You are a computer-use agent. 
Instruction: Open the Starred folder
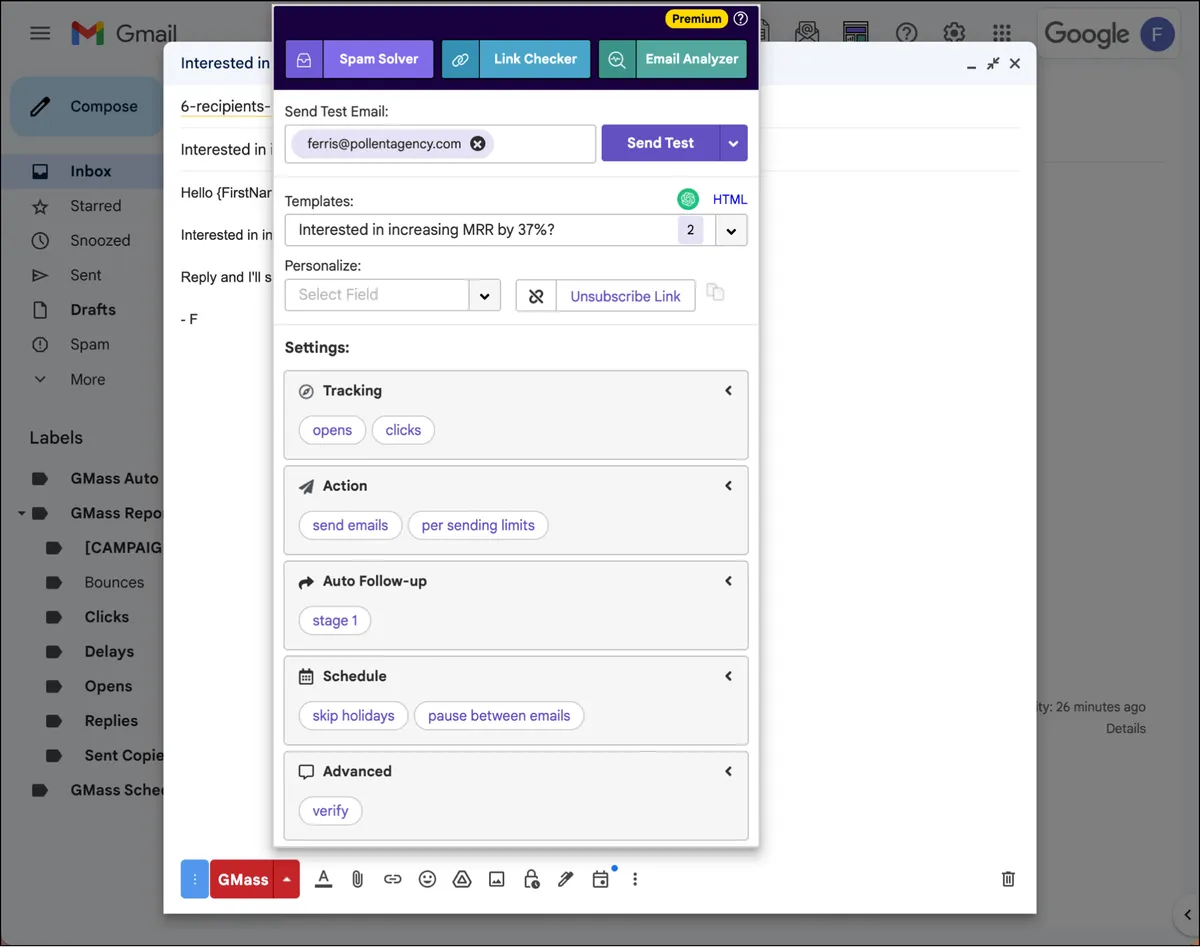coord(95,206)
